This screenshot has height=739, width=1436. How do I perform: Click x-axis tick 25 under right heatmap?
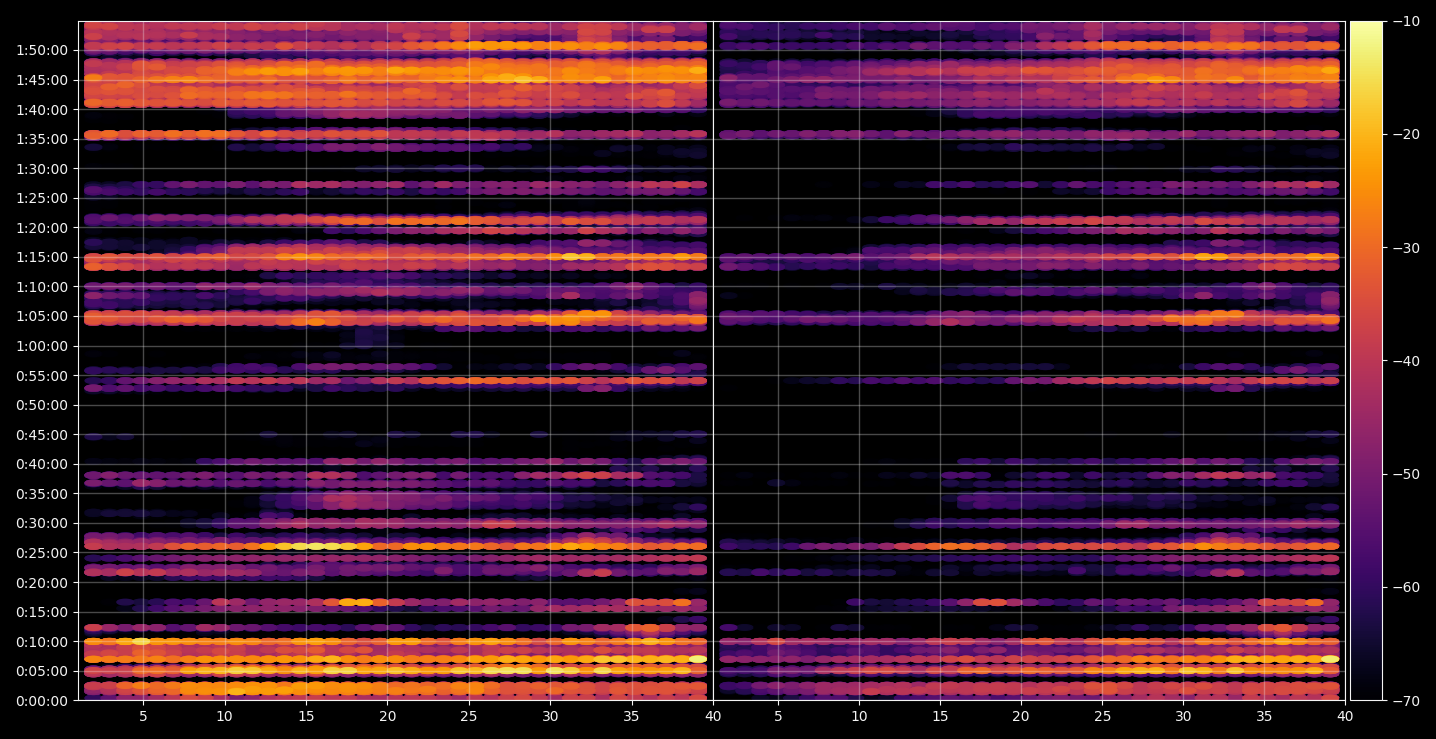click(x=1102, y=717)
